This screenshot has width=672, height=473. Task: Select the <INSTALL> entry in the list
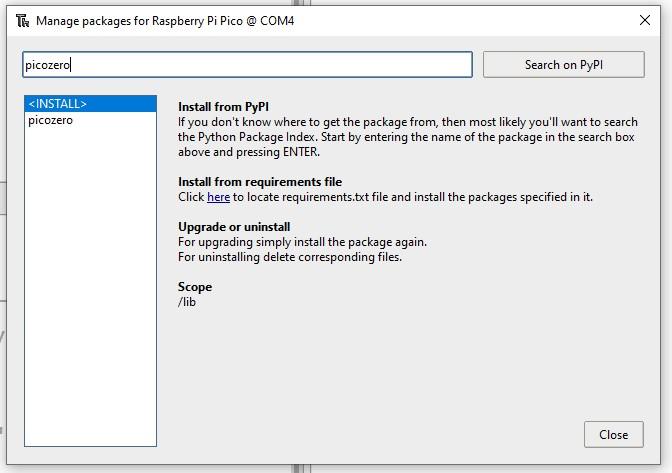[90, 104]
